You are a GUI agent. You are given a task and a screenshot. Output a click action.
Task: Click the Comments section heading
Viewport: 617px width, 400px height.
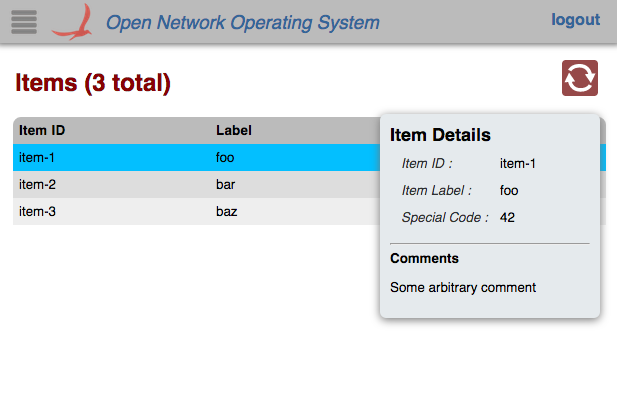pyautogui.click(x=424, y=258)
